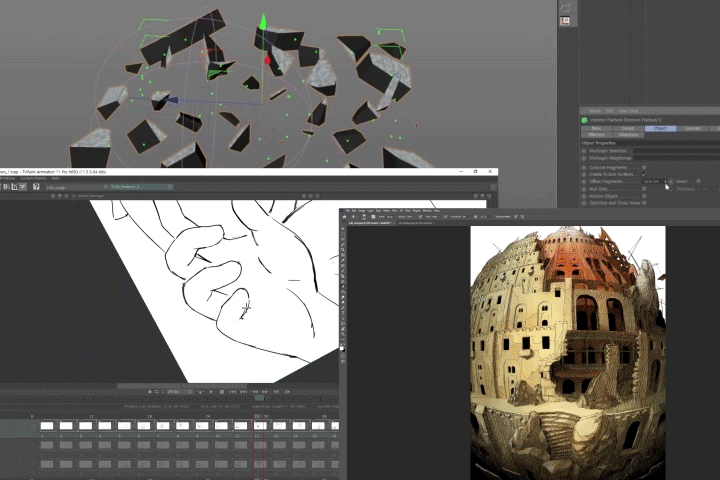Click the MoGraph Weightmap field
The height and width of the screenshot is (480, 720).
point(676,158)
